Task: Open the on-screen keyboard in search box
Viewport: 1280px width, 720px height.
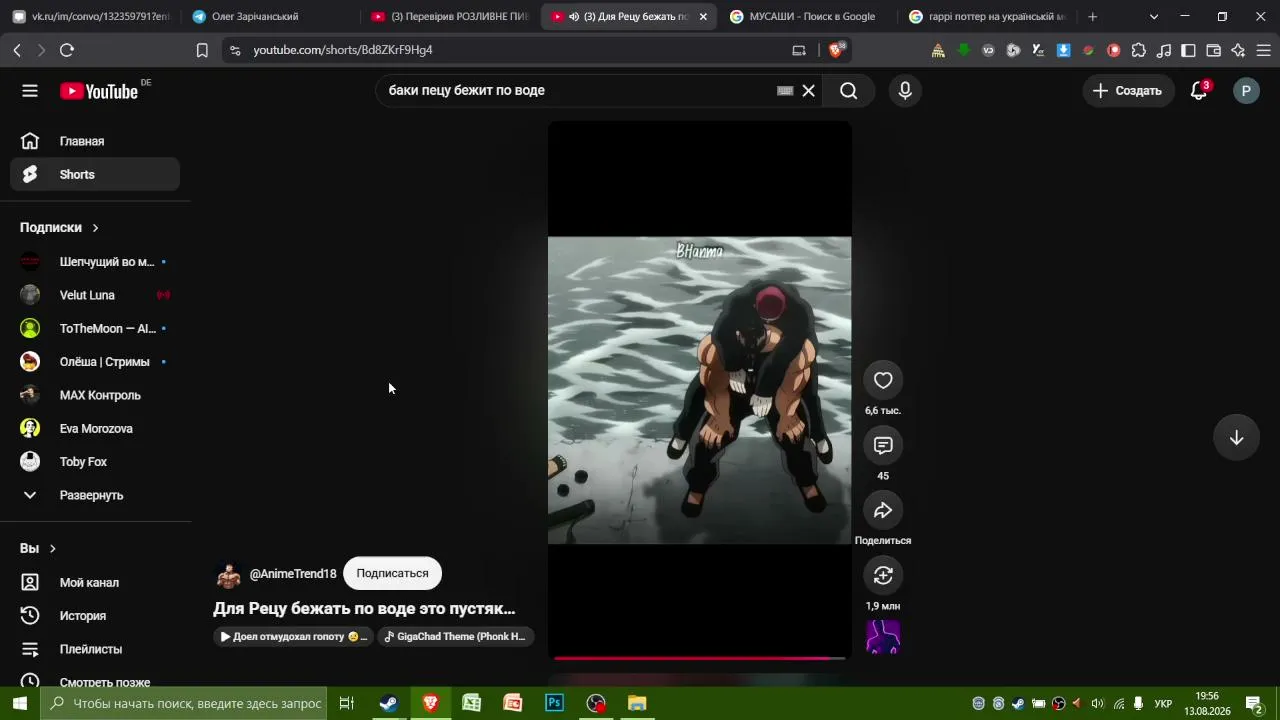Action: tap(785, 91)
